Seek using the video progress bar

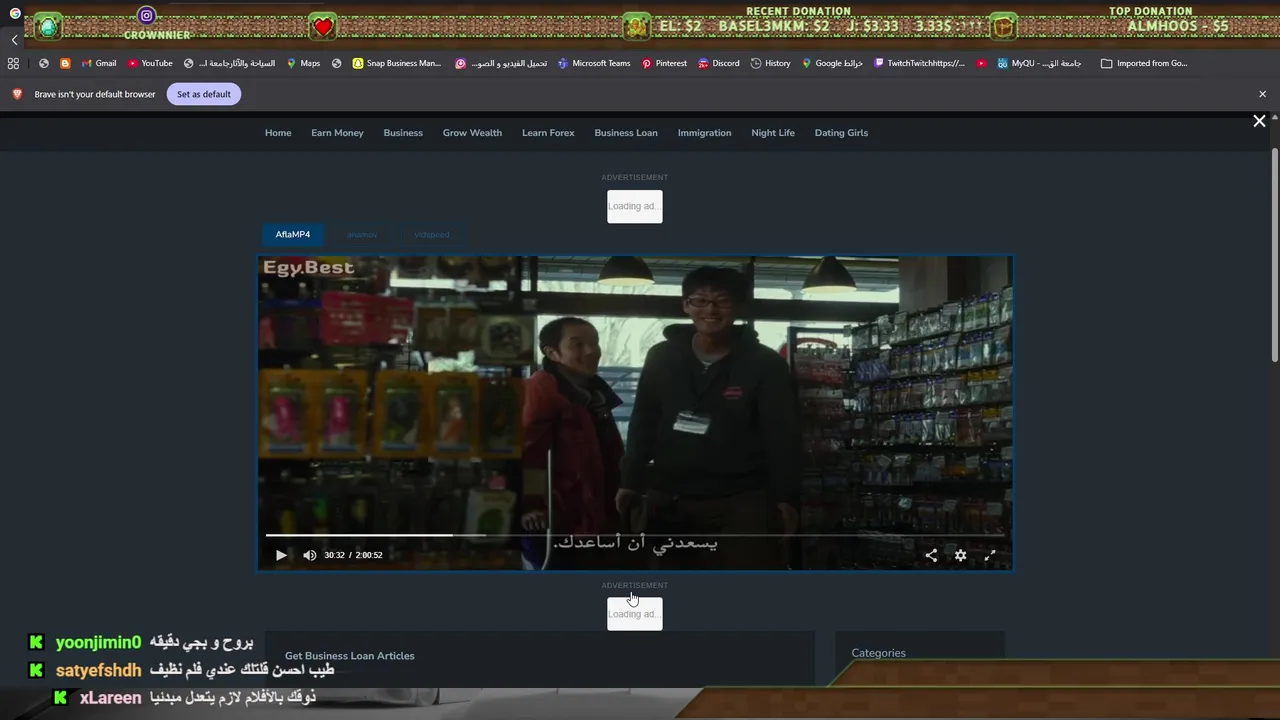point(635,535)
